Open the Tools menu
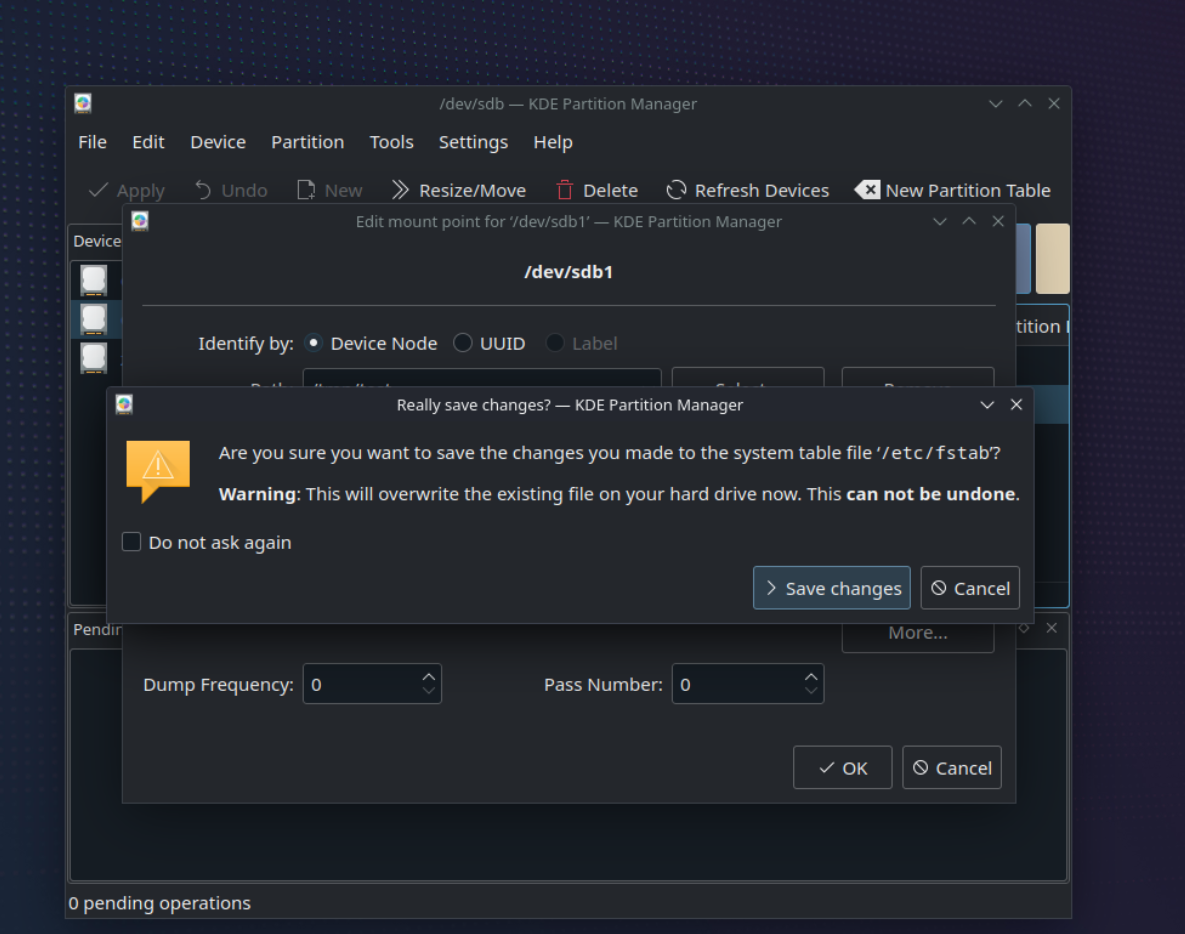Viewport: 1185px width, 934px height. click(x=391, y=142)
